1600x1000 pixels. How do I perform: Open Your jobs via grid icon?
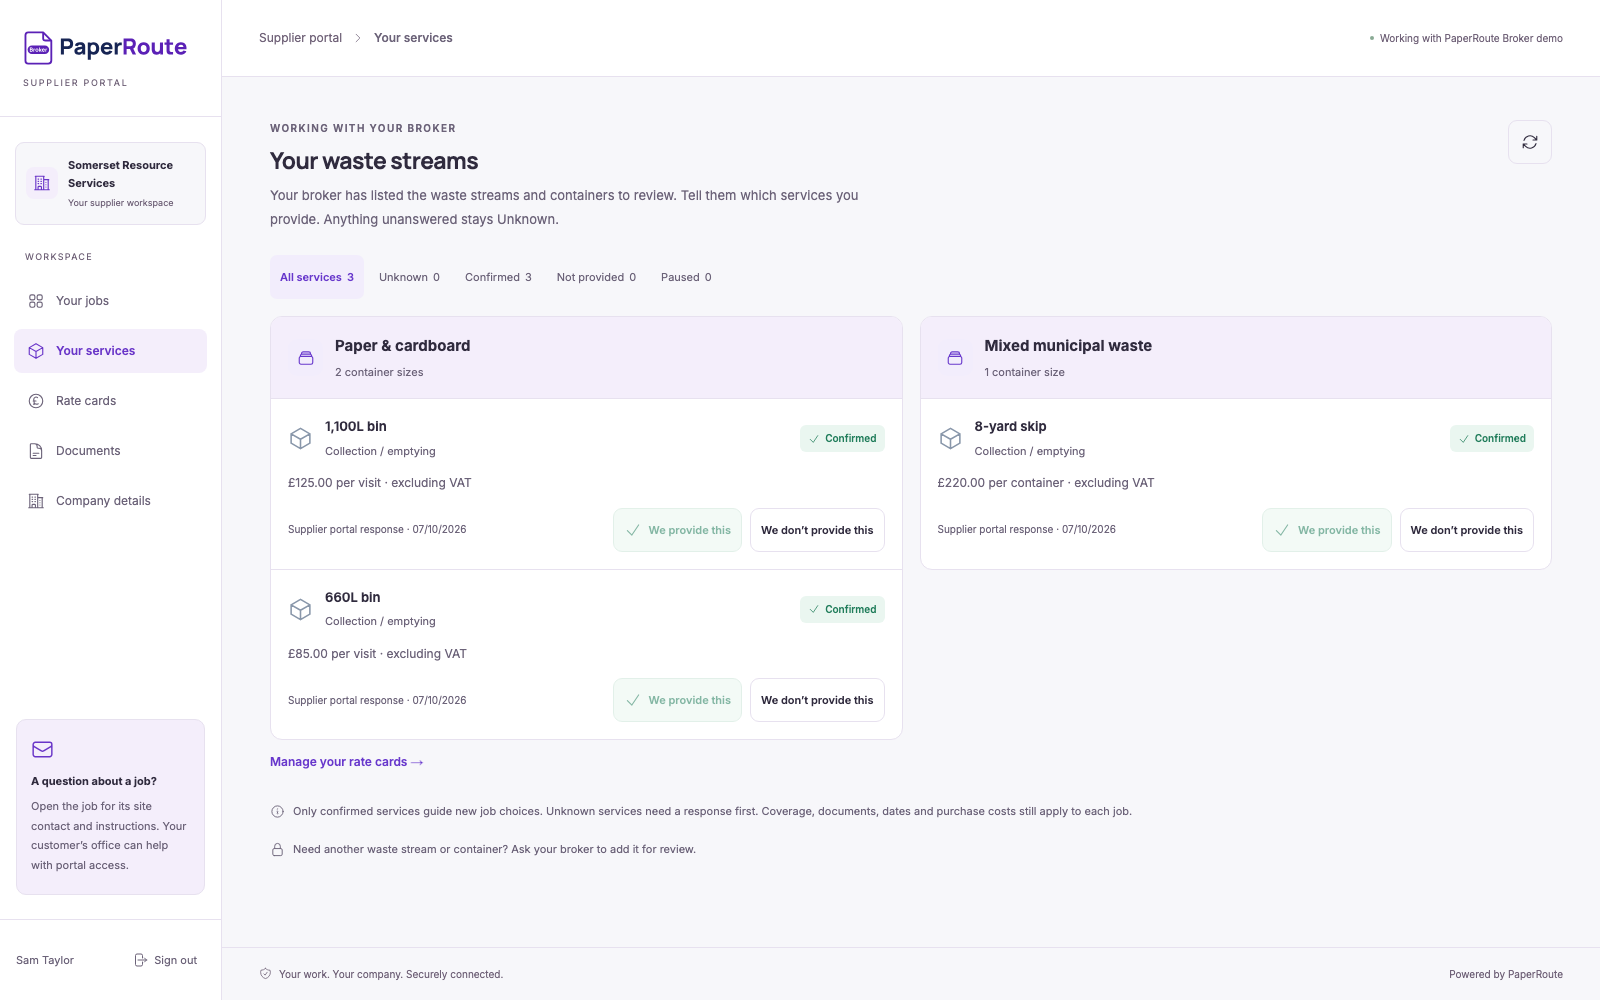point(36,301)
